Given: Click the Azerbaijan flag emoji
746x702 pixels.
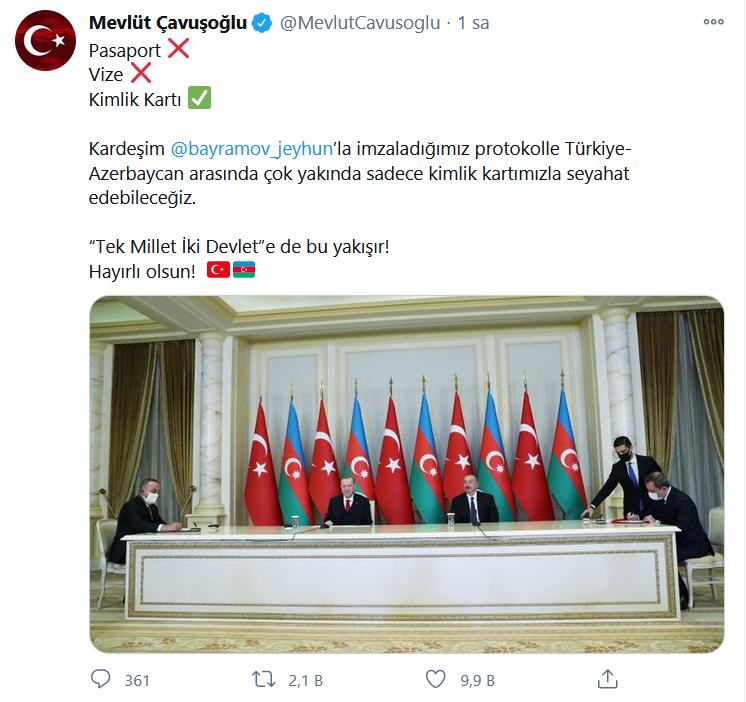Looking at the screenshot, I should pyautogui.click(x=244, y=270).
